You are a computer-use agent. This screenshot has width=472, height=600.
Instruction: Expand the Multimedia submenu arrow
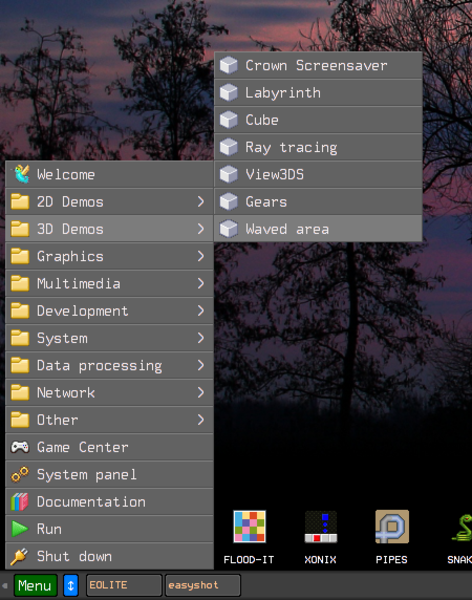(201, 284)
